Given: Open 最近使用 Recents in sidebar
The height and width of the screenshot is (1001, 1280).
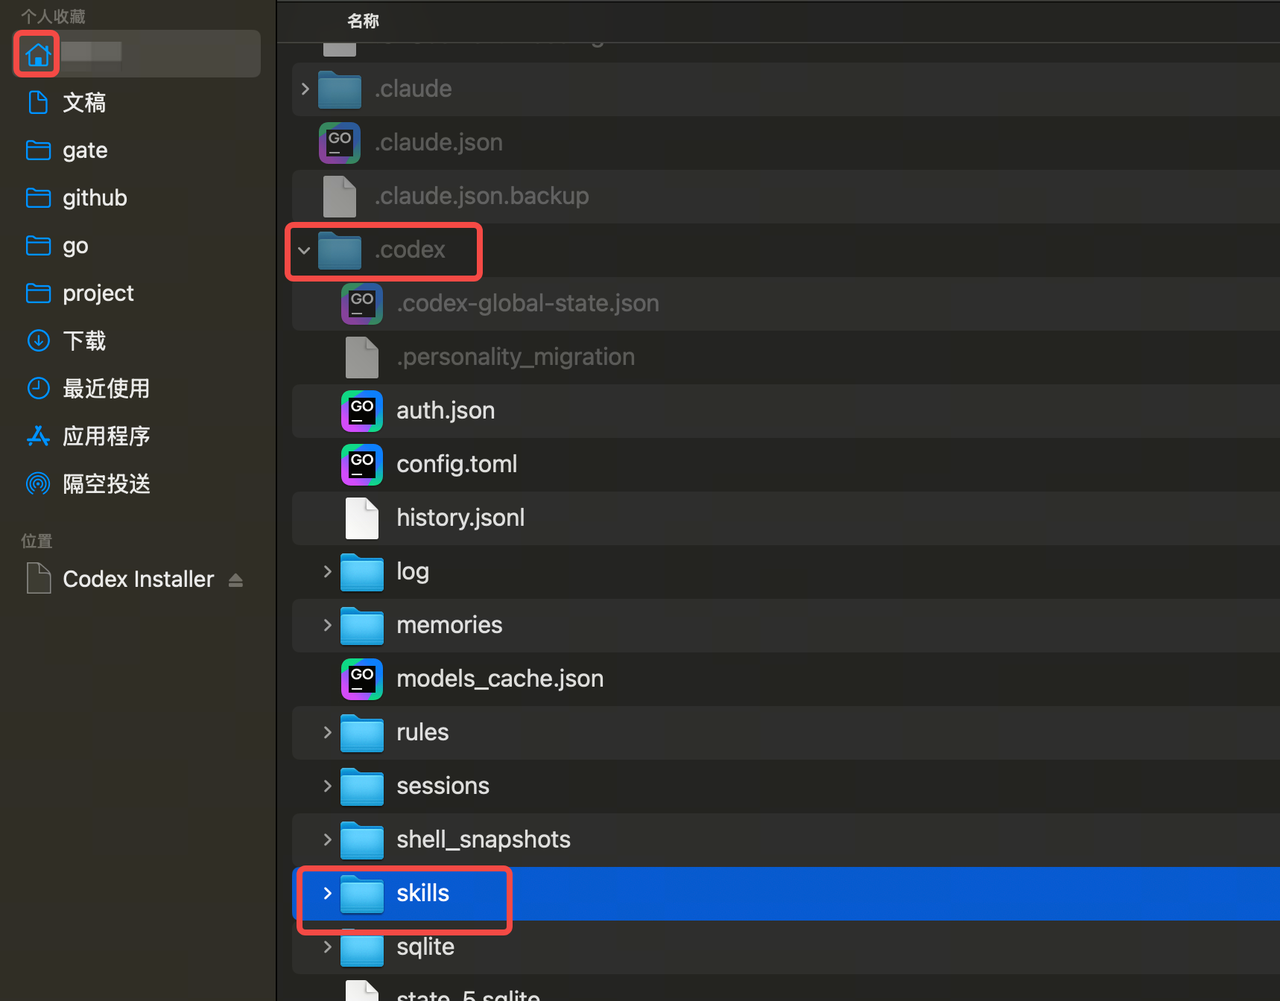Looking at the screenshot, I should 106,388.
